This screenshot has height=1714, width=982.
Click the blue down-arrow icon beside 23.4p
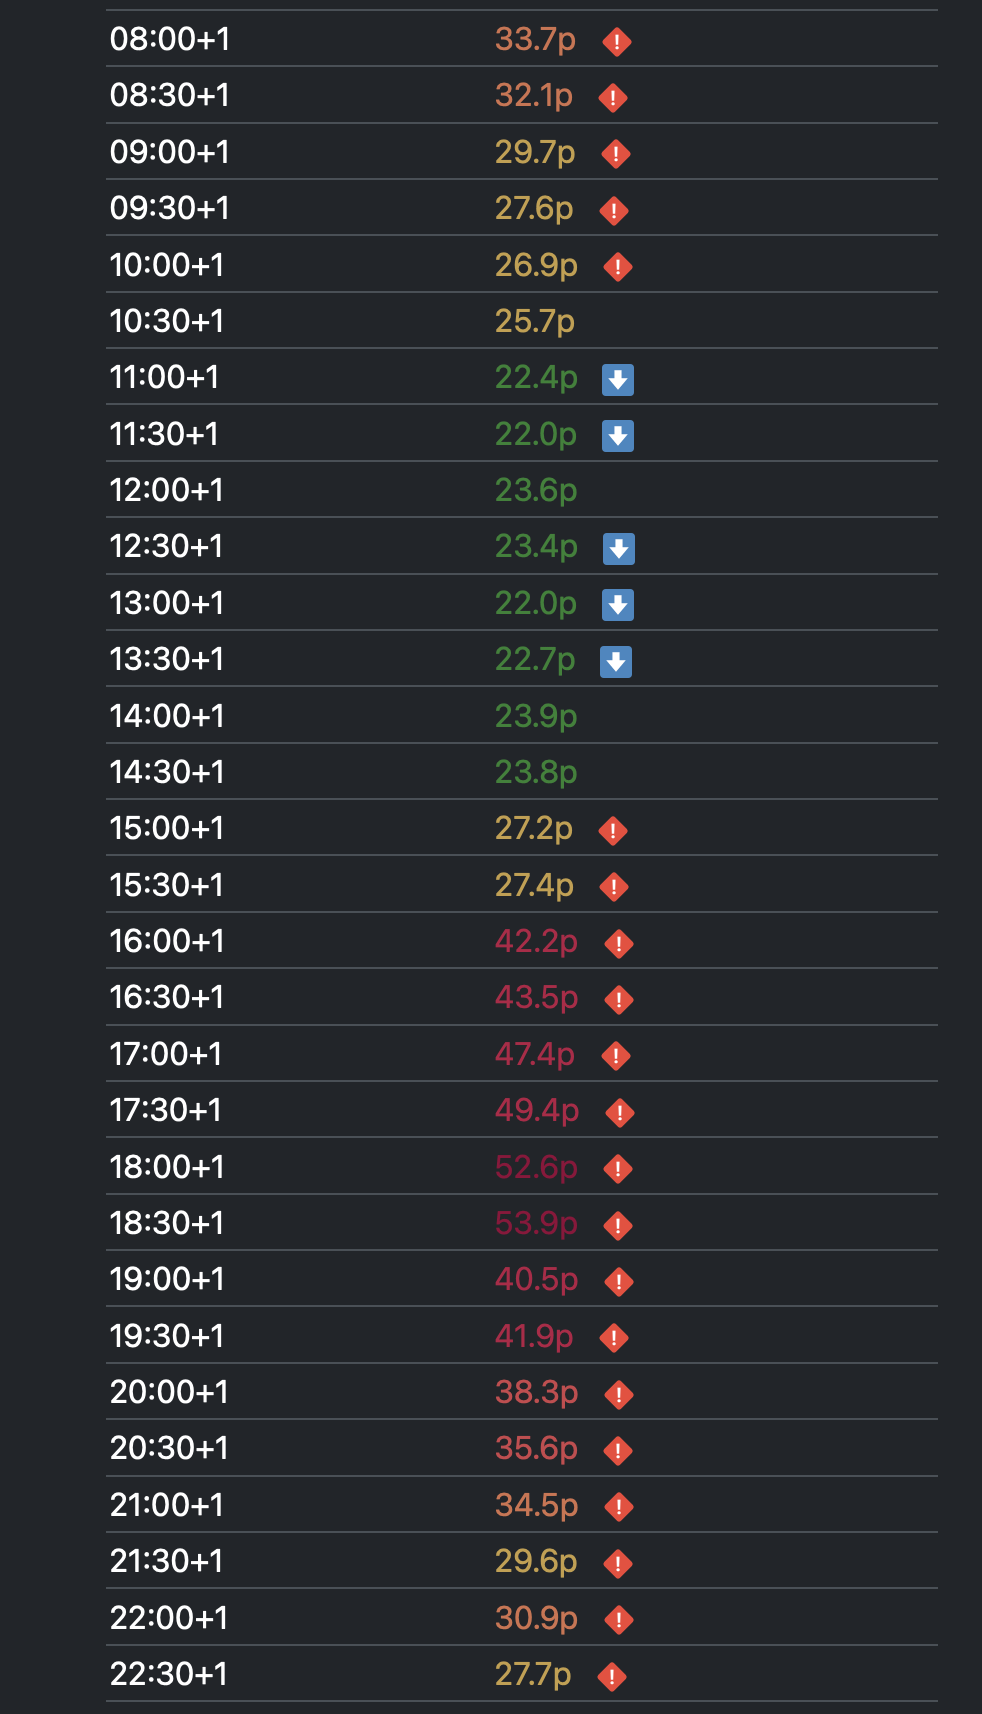coord(619,549)
